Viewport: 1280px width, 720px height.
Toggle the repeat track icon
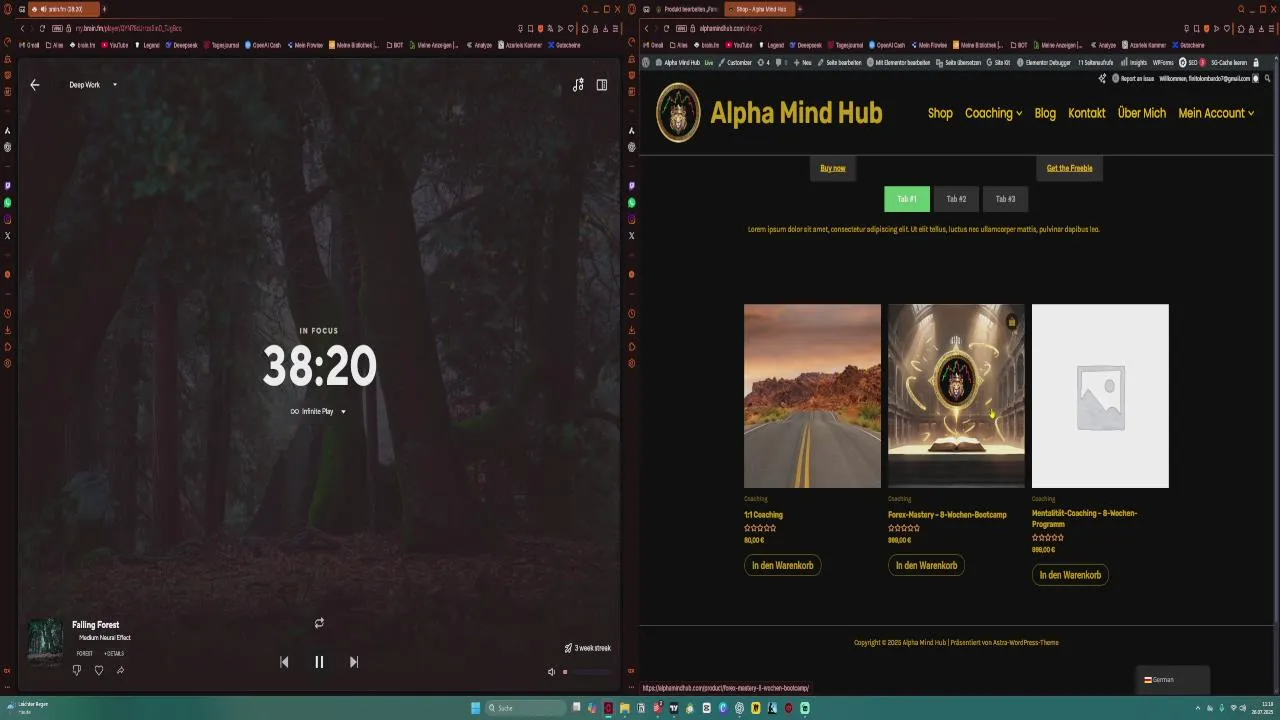point(319,623)
